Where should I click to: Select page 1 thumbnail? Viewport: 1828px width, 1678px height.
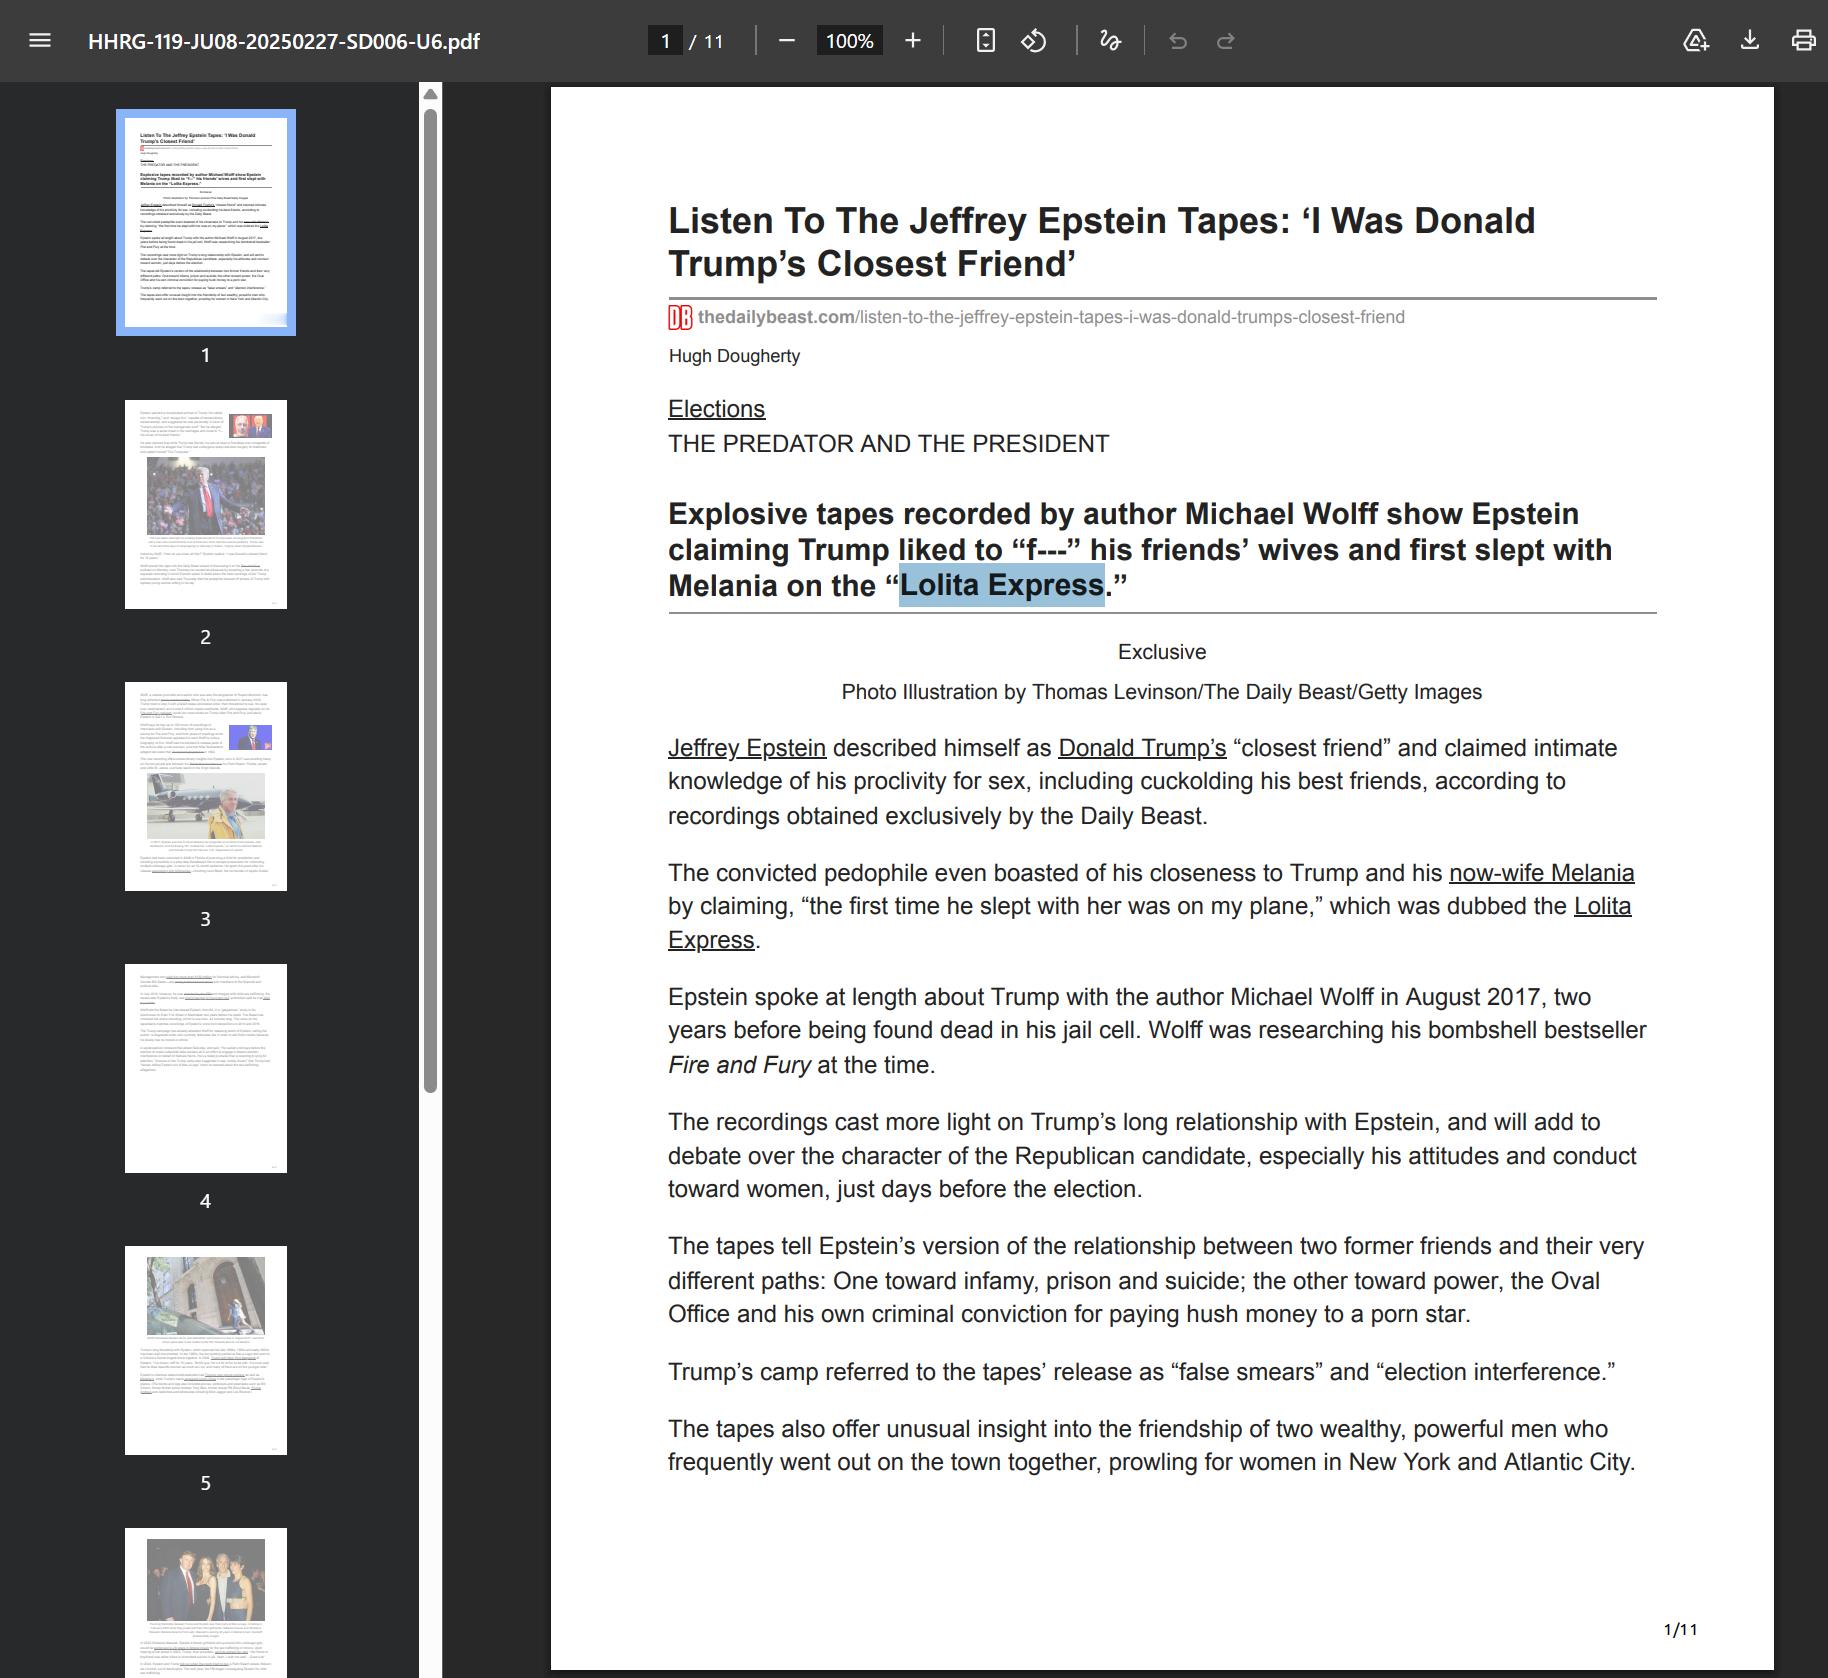(206, 222)
